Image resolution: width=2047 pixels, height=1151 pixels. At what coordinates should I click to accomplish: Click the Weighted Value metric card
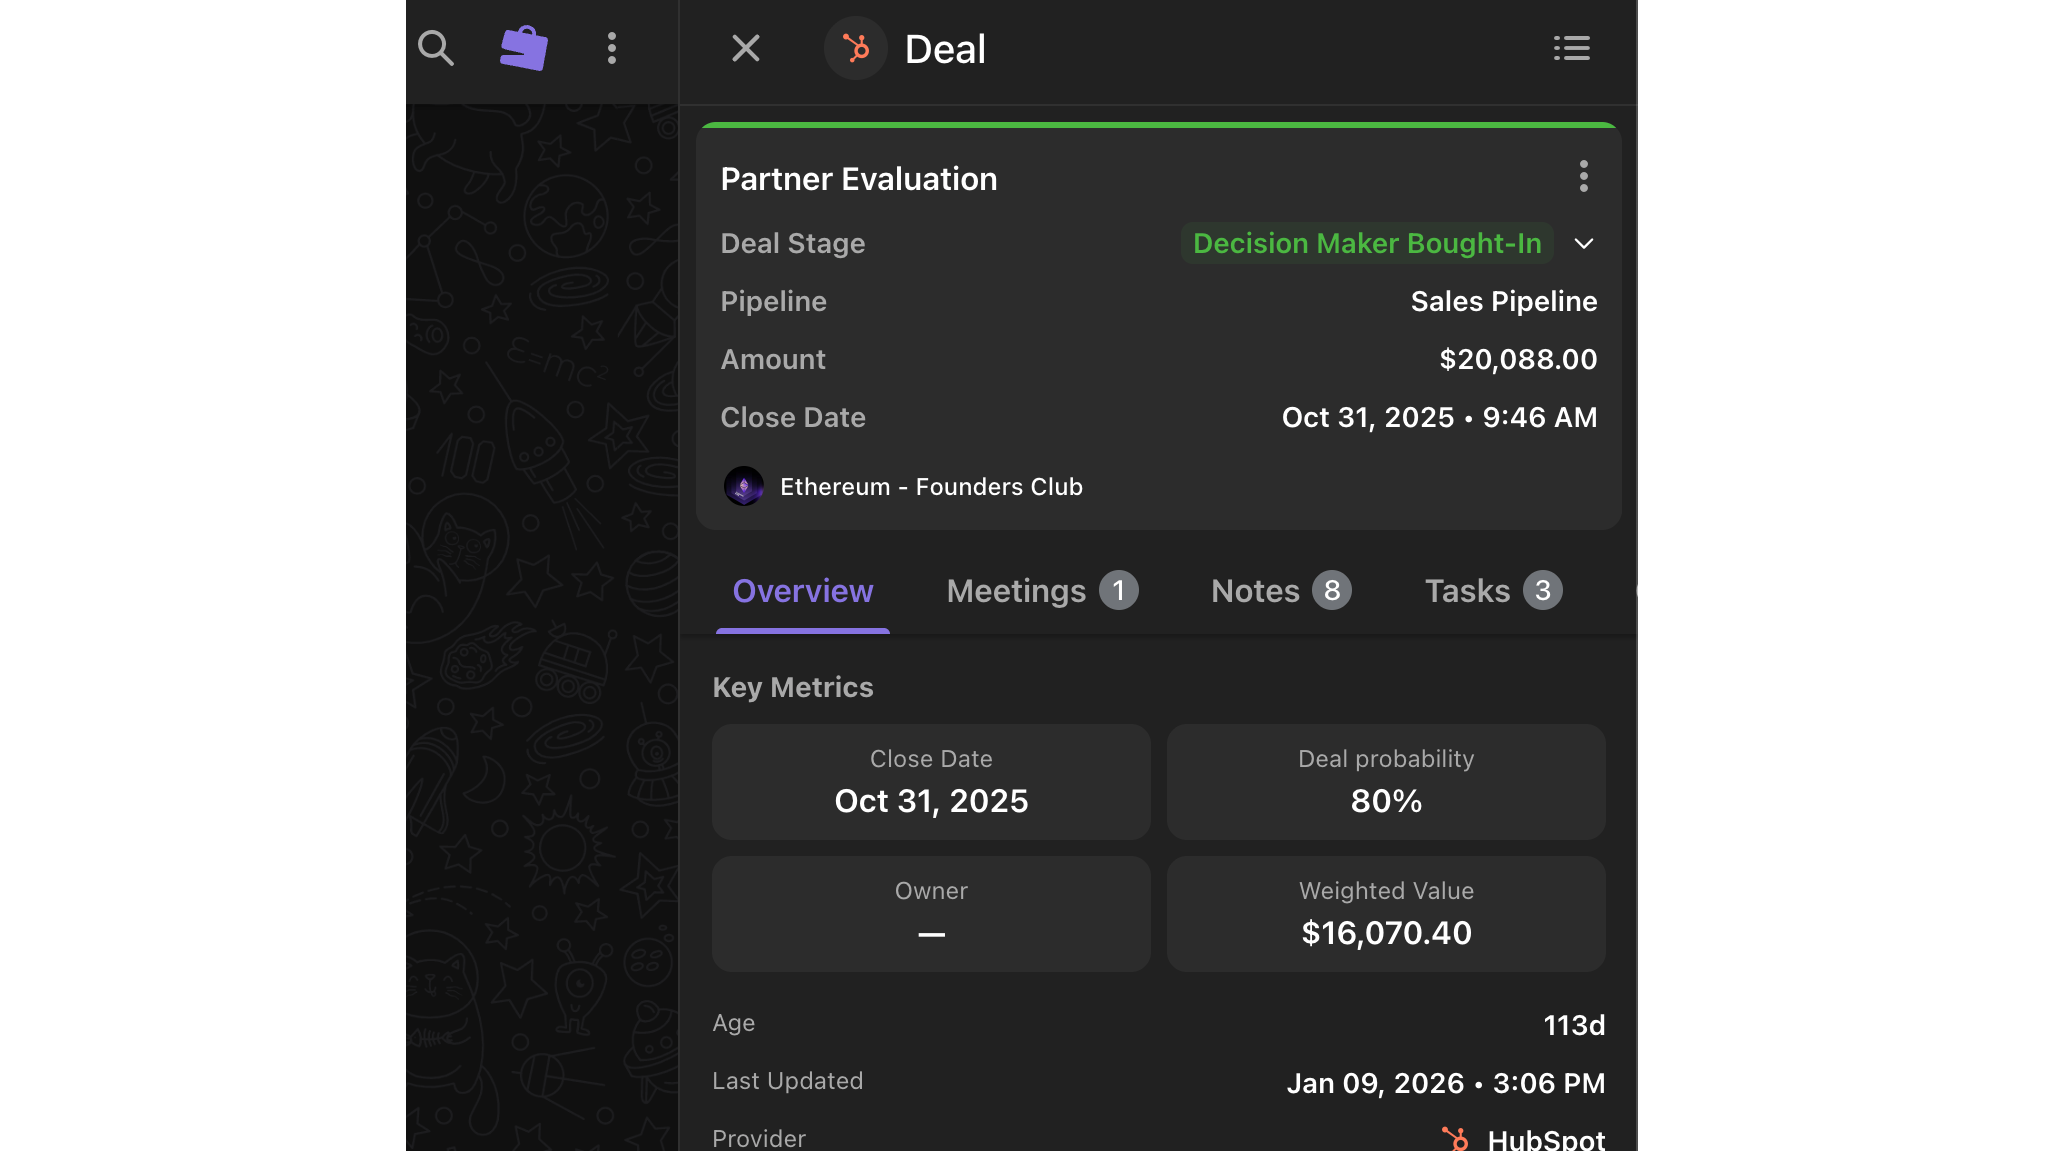(x=1386, y=914)
